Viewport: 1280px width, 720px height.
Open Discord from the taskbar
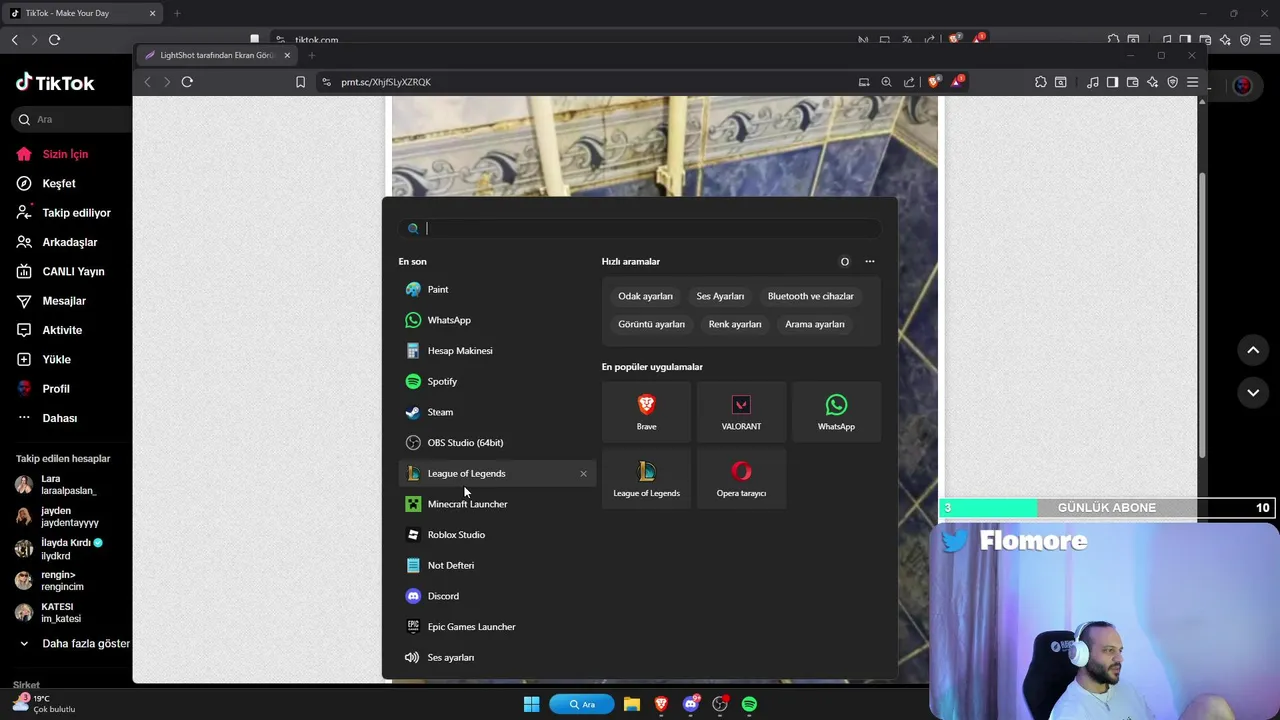point(691,704)
